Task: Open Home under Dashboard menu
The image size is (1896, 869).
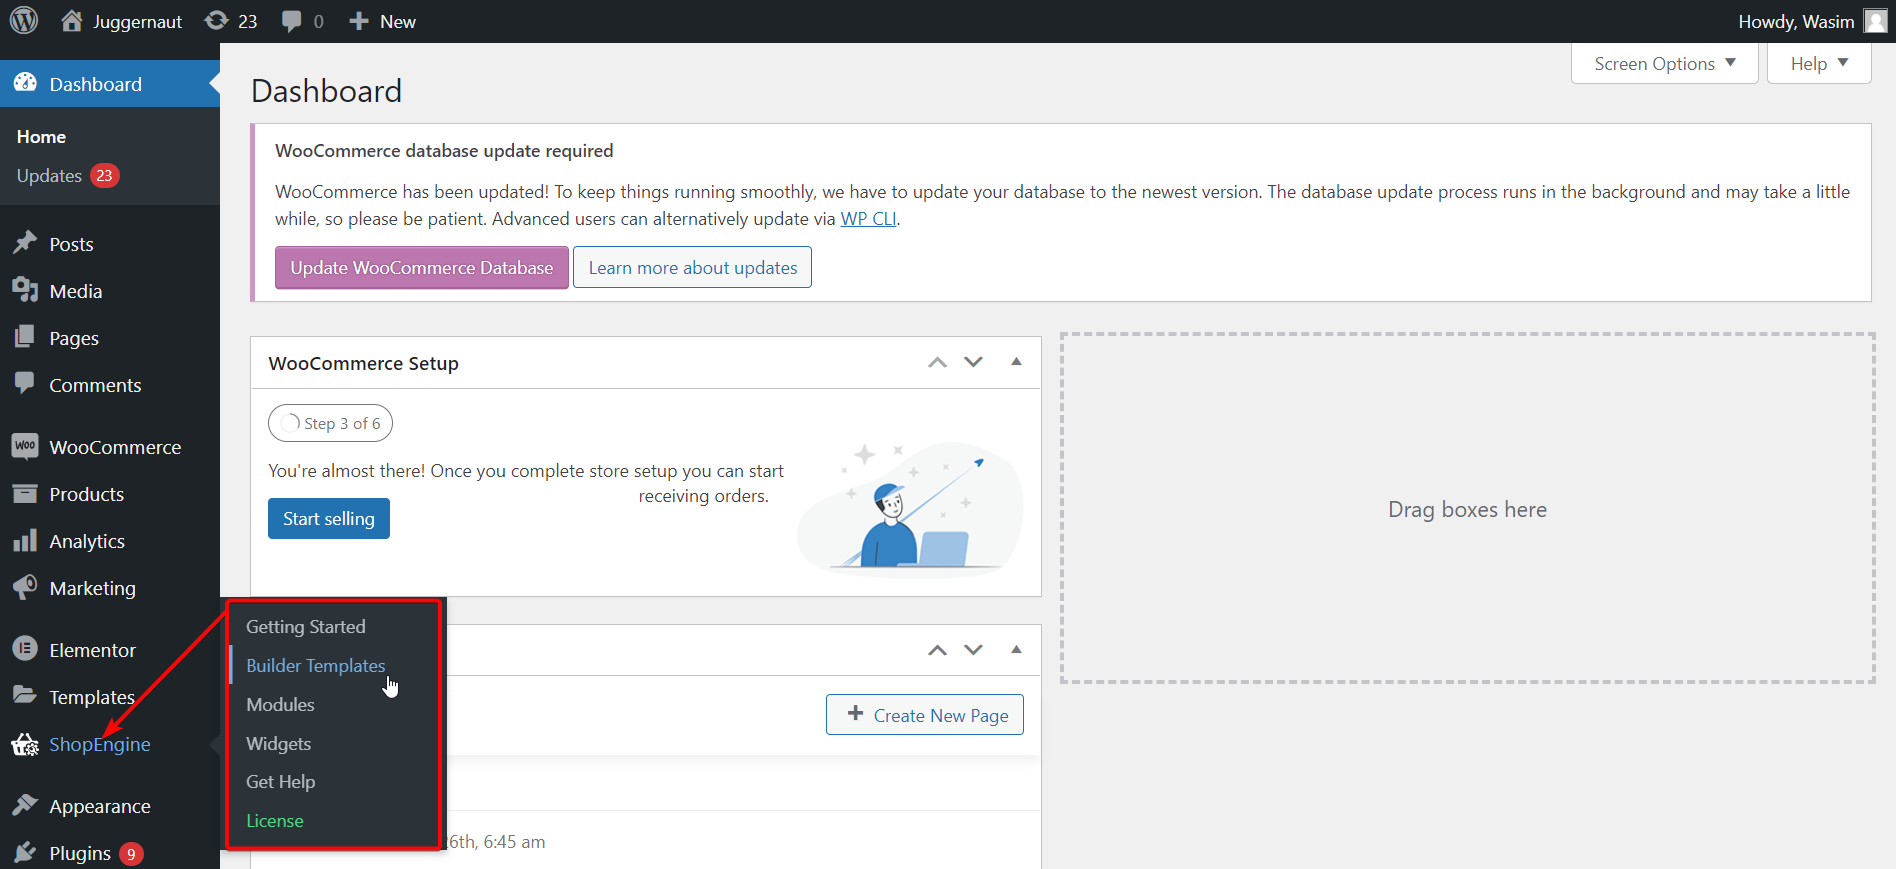Action: (41, 136)
